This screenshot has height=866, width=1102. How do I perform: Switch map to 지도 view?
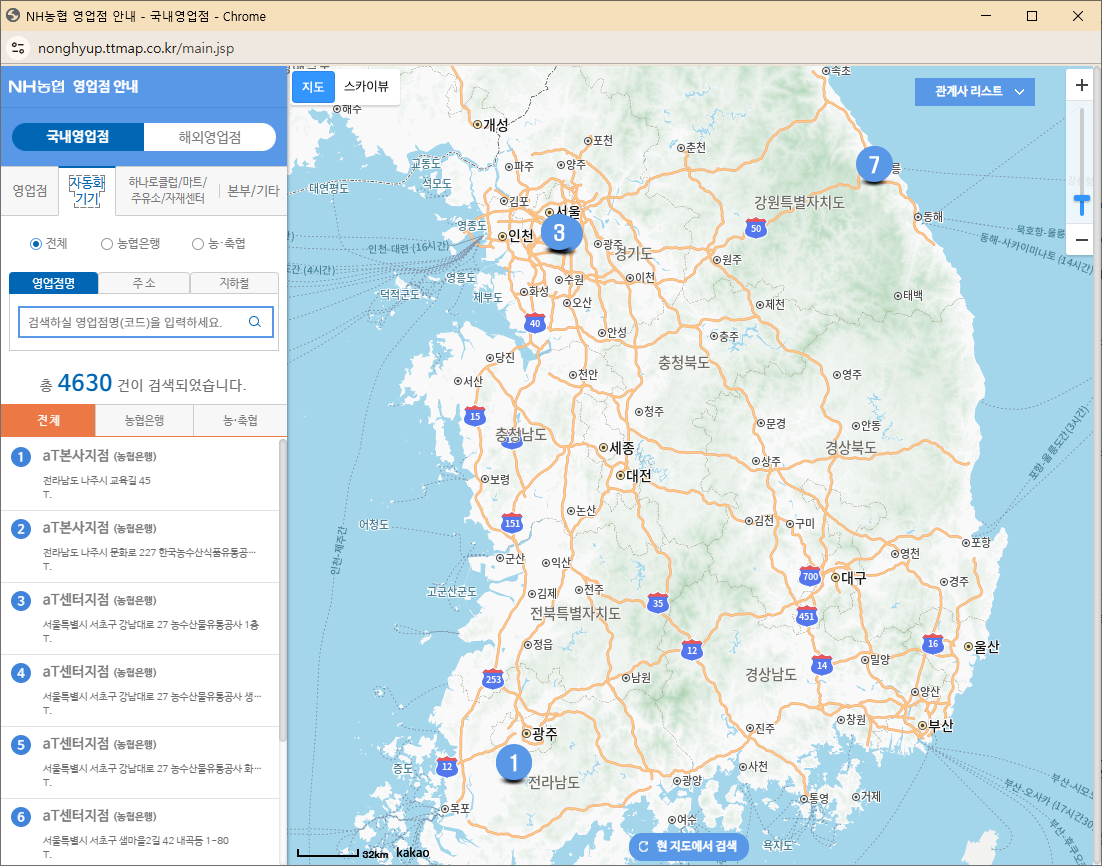click(313, 86)
